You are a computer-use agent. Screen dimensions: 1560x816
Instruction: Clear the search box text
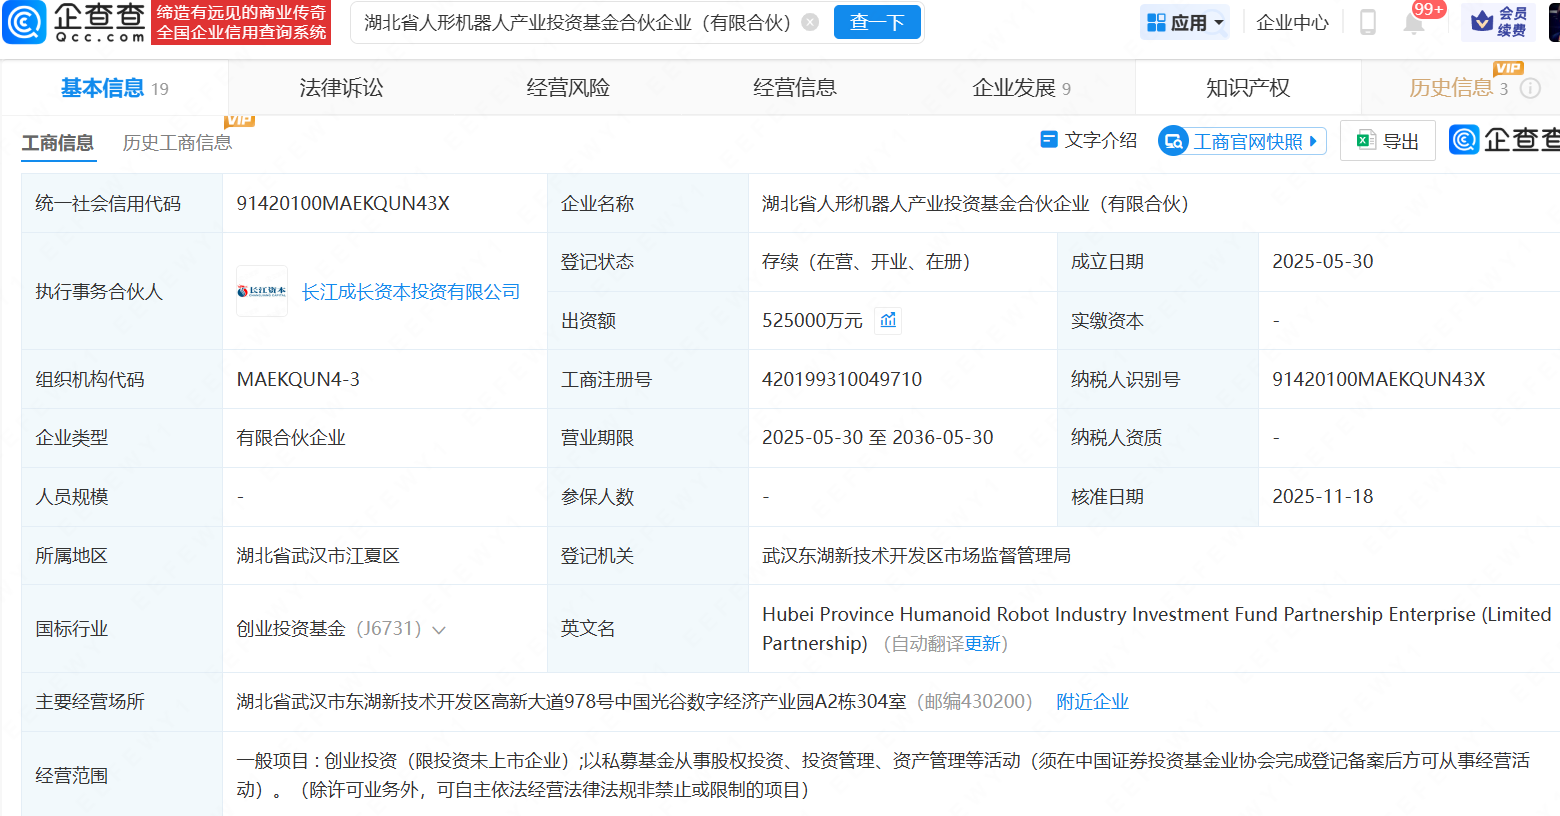click(x=811, y=22)
